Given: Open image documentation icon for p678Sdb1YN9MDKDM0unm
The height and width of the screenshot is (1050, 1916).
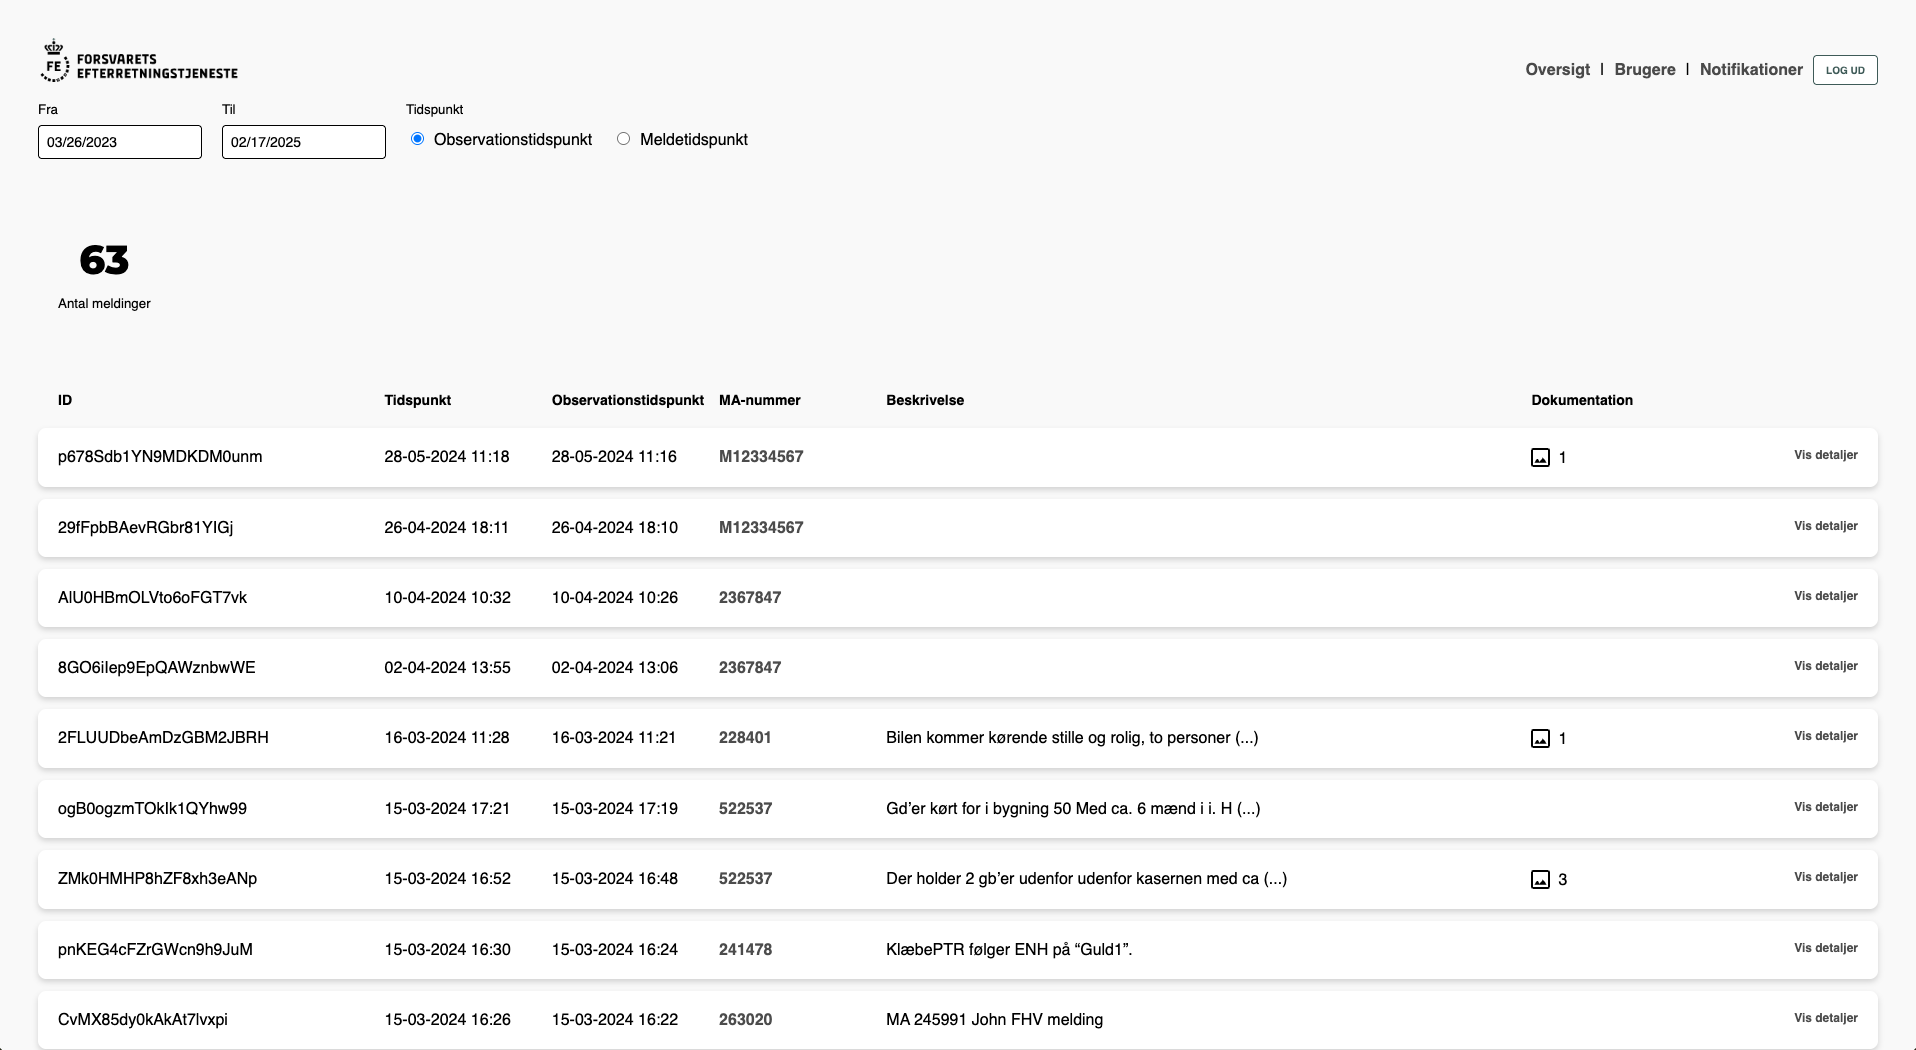Looking at the screenshot, I should click(x=1540, y=458).
